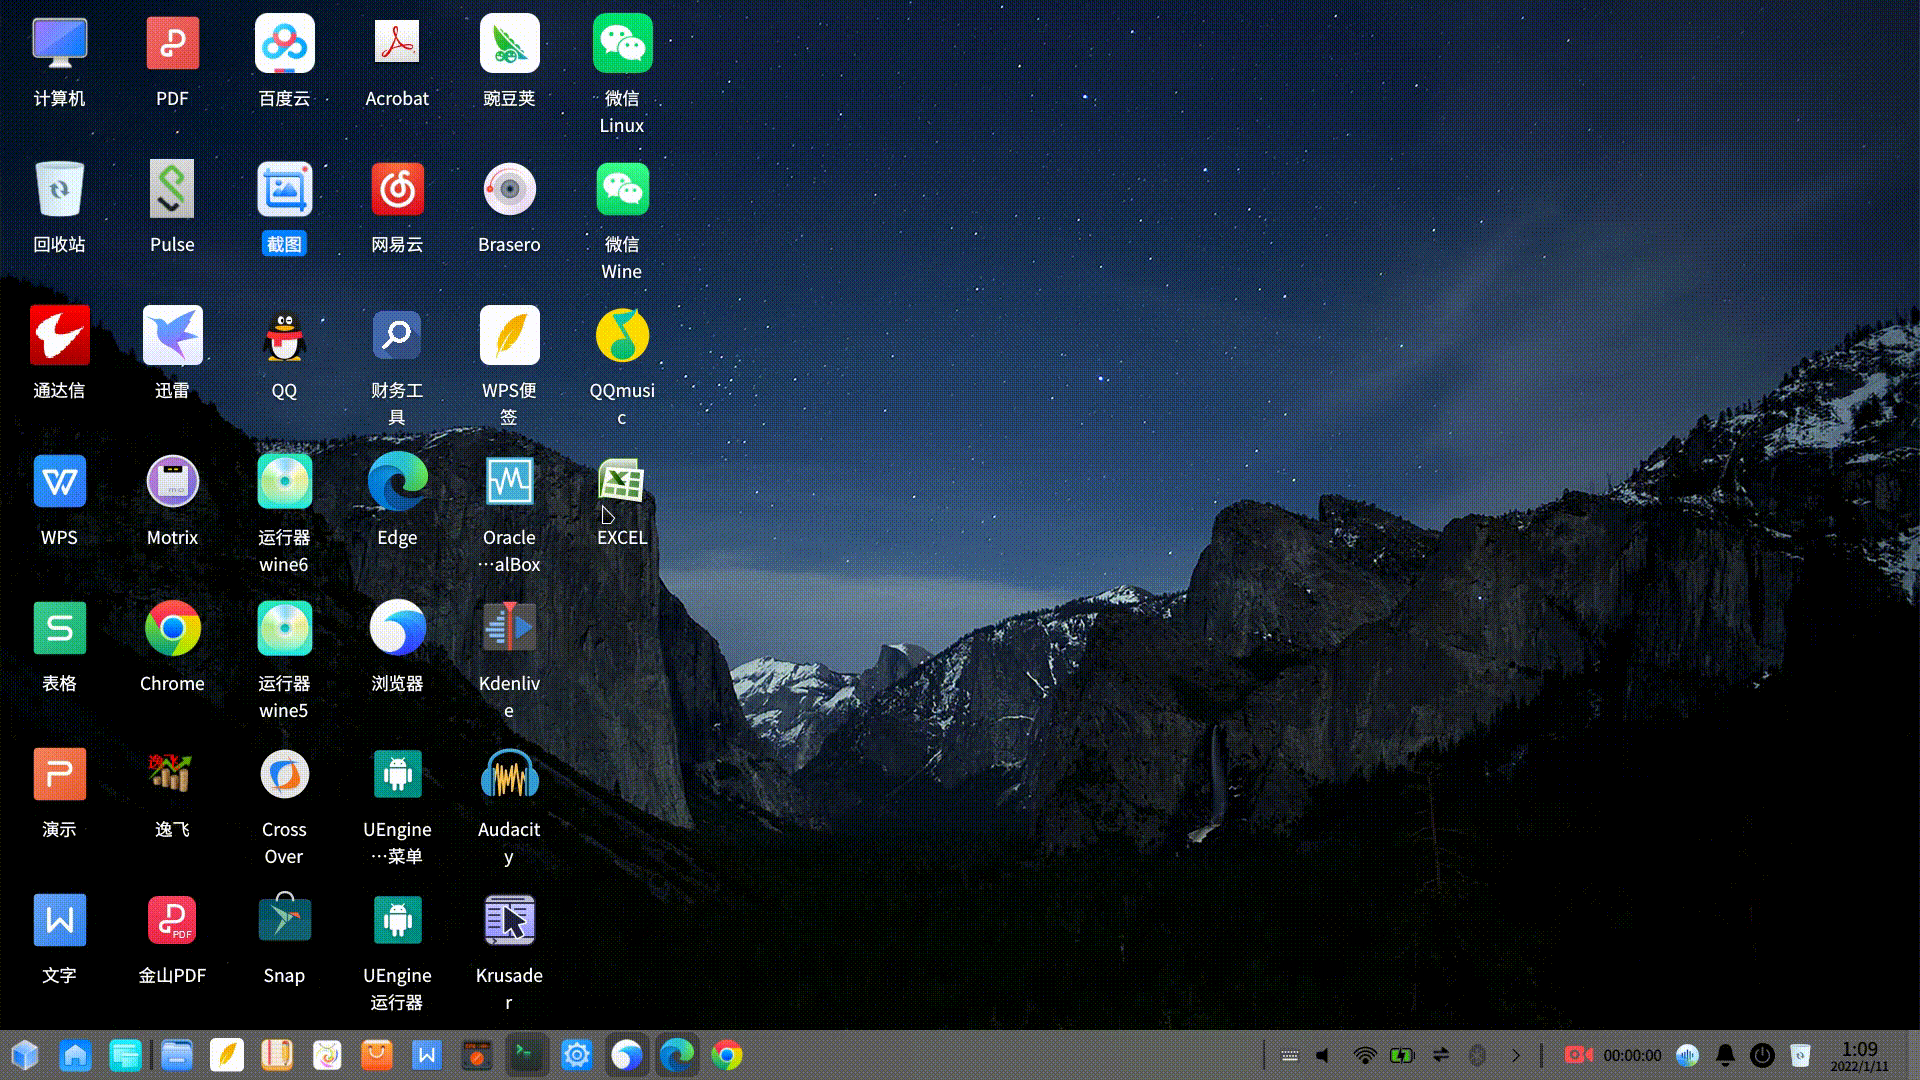Open Brasero disc burner
Viewport: 1920px width, 1080px height.
(x=509, y=188)
